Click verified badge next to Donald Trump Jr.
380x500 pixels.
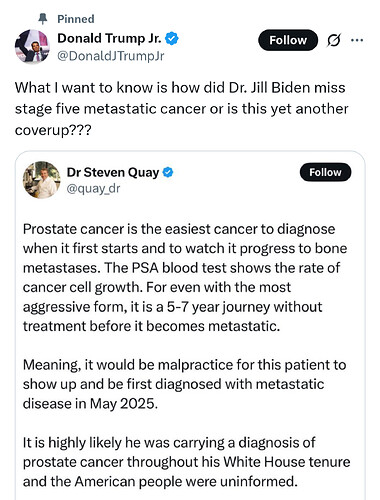pos(172,39)
